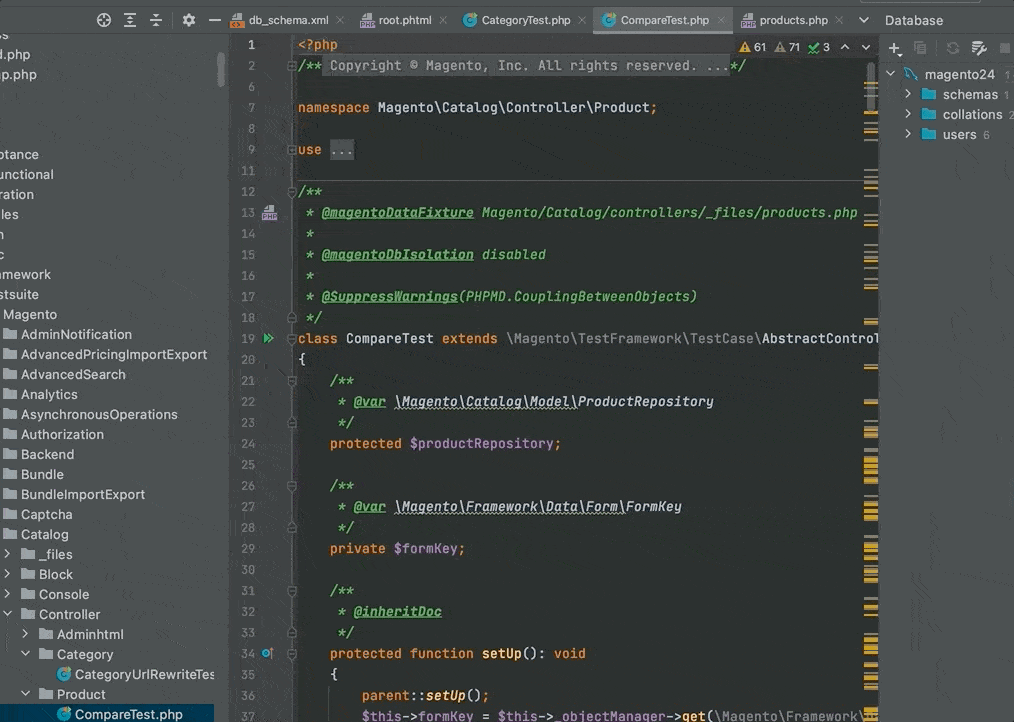Toggle fold marker on class line 19
Image resolution: width=1014 pixels, height=722 pixels.
tap(291, 339)
